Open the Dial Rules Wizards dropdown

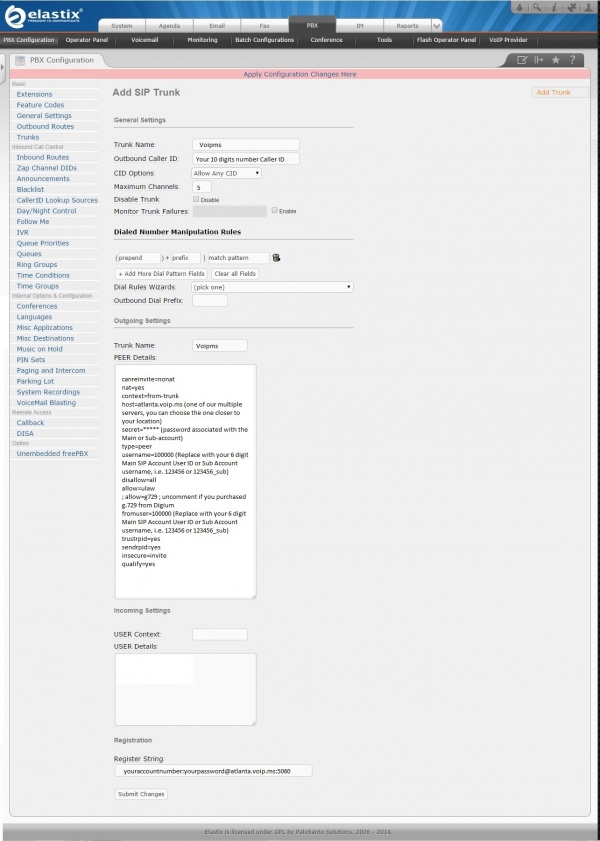point(272,287)
